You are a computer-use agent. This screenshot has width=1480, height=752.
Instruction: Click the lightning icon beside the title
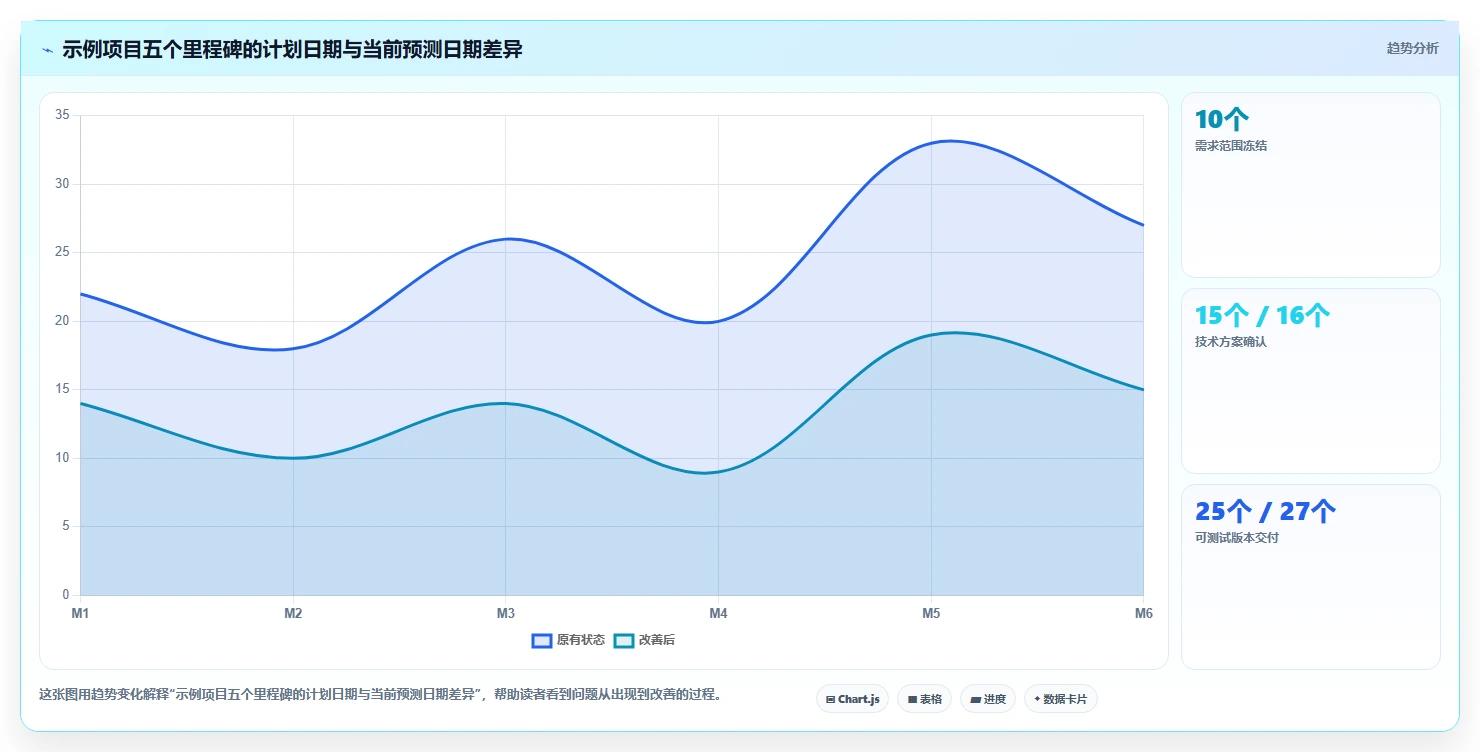[47, 49]
